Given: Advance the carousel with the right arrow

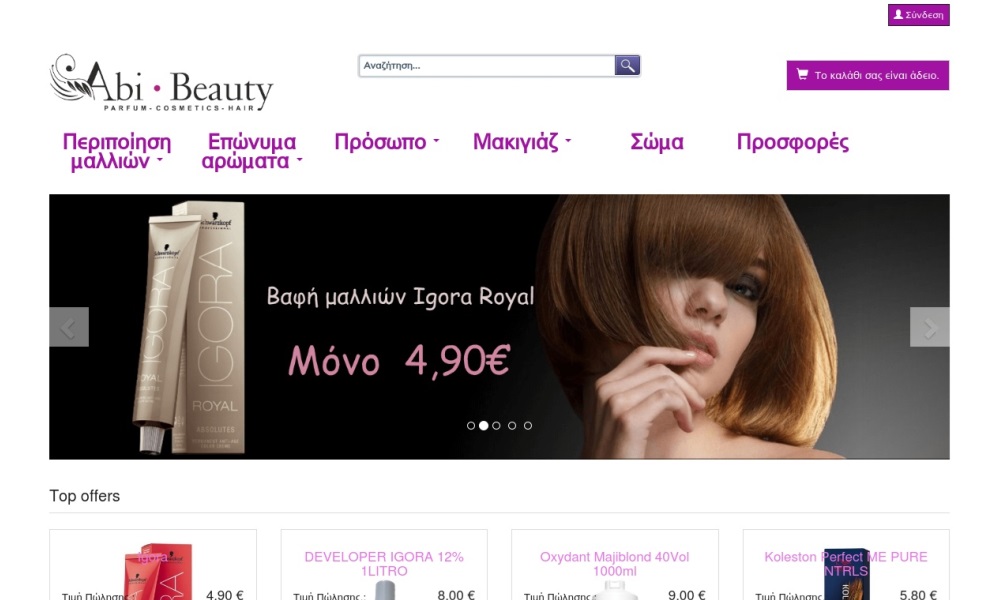Looking at the screenshot, I should pos(929,327).
